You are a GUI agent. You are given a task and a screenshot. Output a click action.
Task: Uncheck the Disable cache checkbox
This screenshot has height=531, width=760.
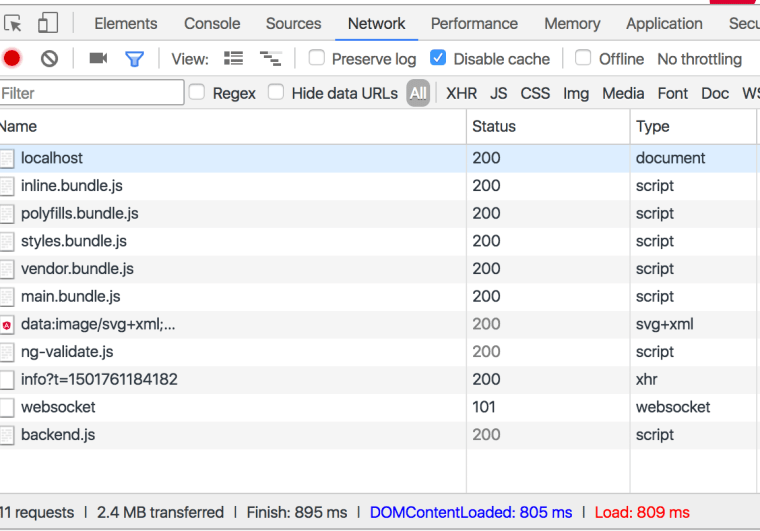tap(438, 58)
